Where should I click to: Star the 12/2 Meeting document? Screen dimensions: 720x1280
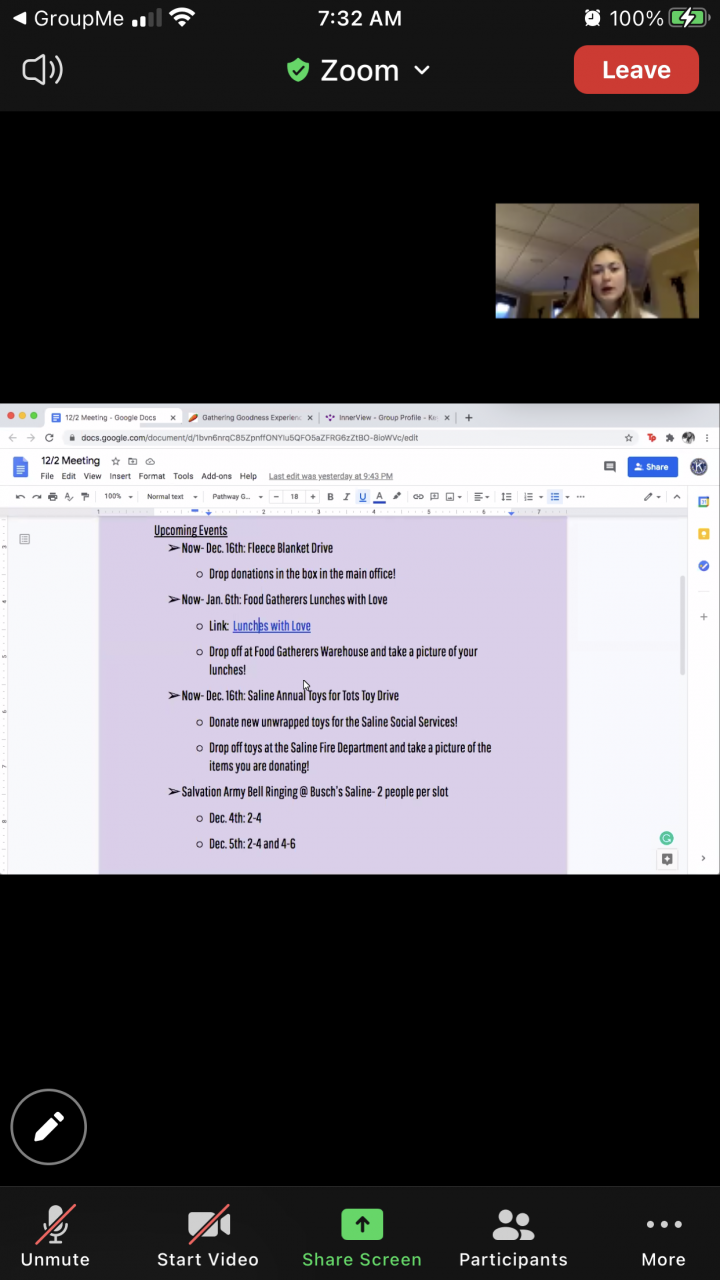116,461
